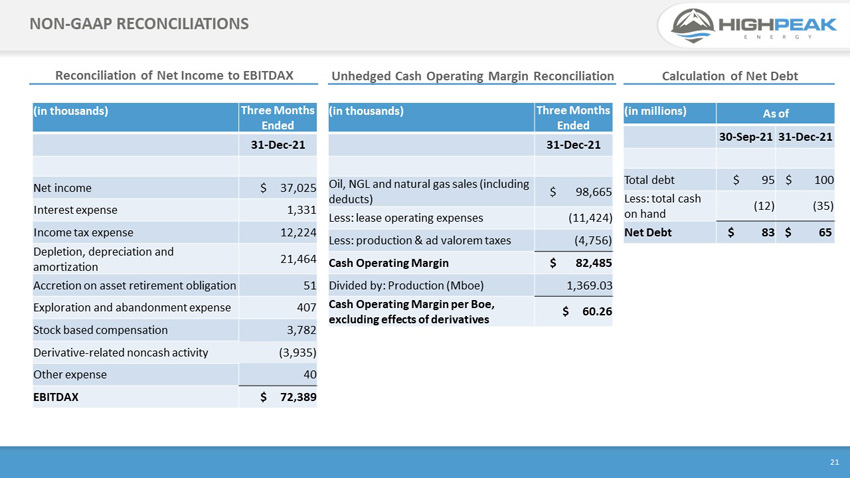Select the NON-GAAP RECONCILIATIONS slide title

pos(139,24)
